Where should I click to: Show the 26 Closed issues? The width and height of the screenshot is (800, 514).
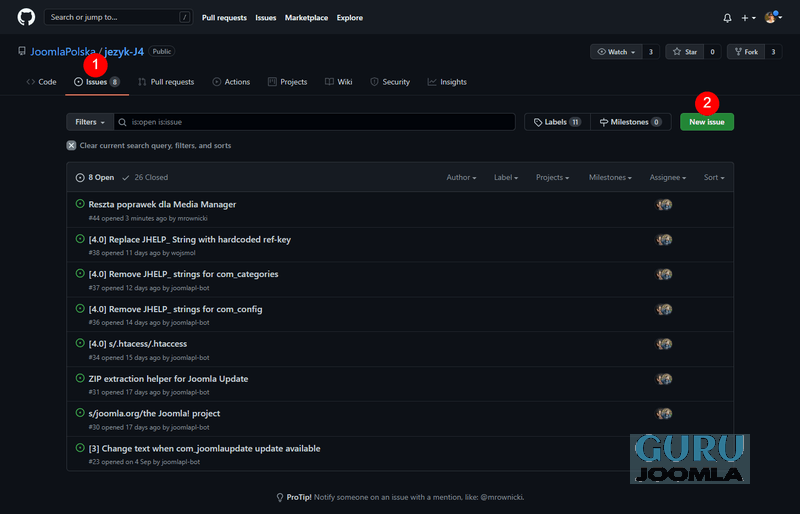(x=145, y=178)
